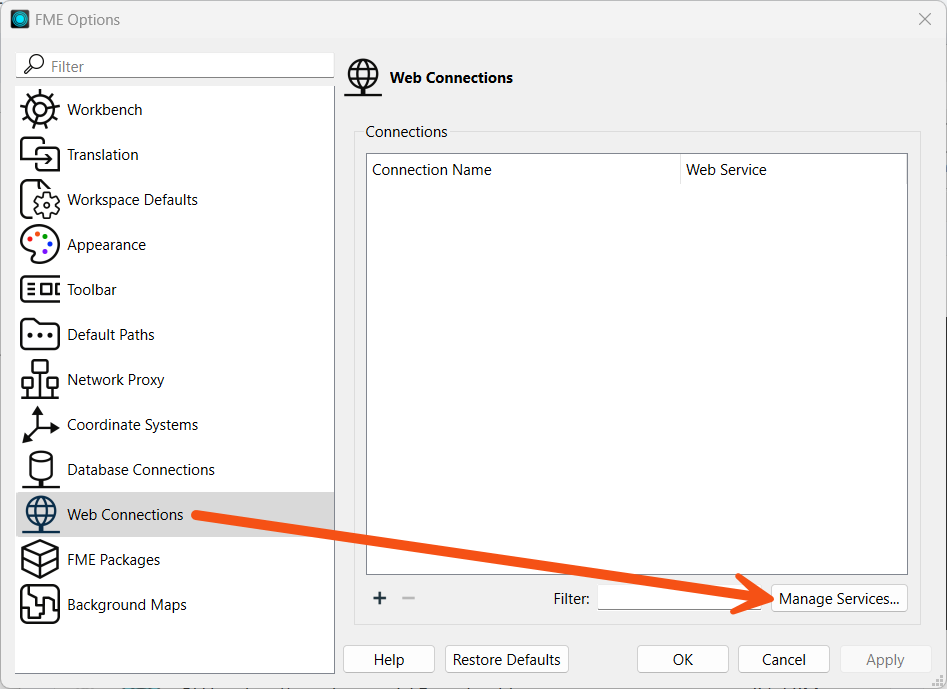Click the Toolbar settings icon
Viewport: 947px width, 689px height.
pyautogui.click(x=38, y=289)
